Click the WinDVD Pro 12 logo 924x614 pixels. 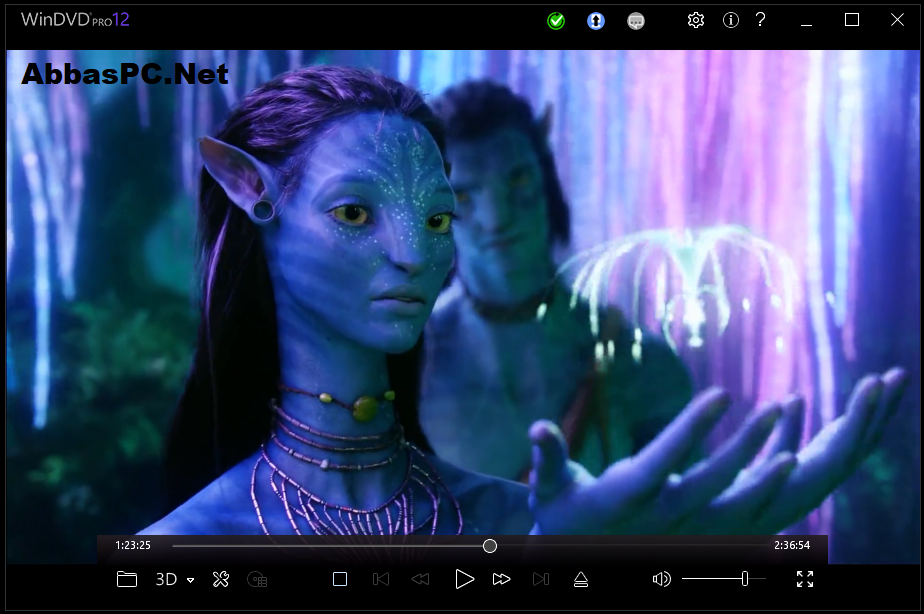[75, 19]
